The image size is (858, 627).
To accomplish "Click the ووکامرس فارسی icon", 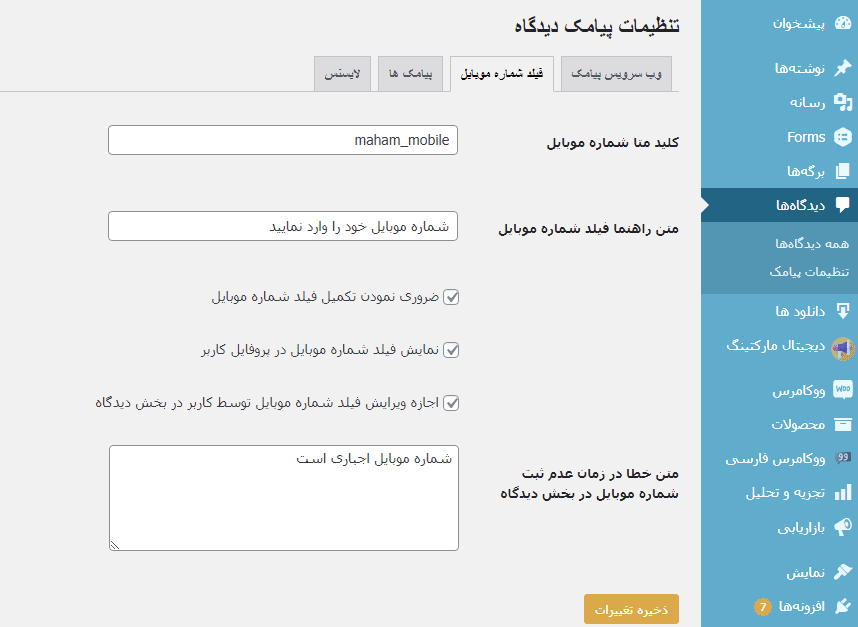I will tap(843, 458).
